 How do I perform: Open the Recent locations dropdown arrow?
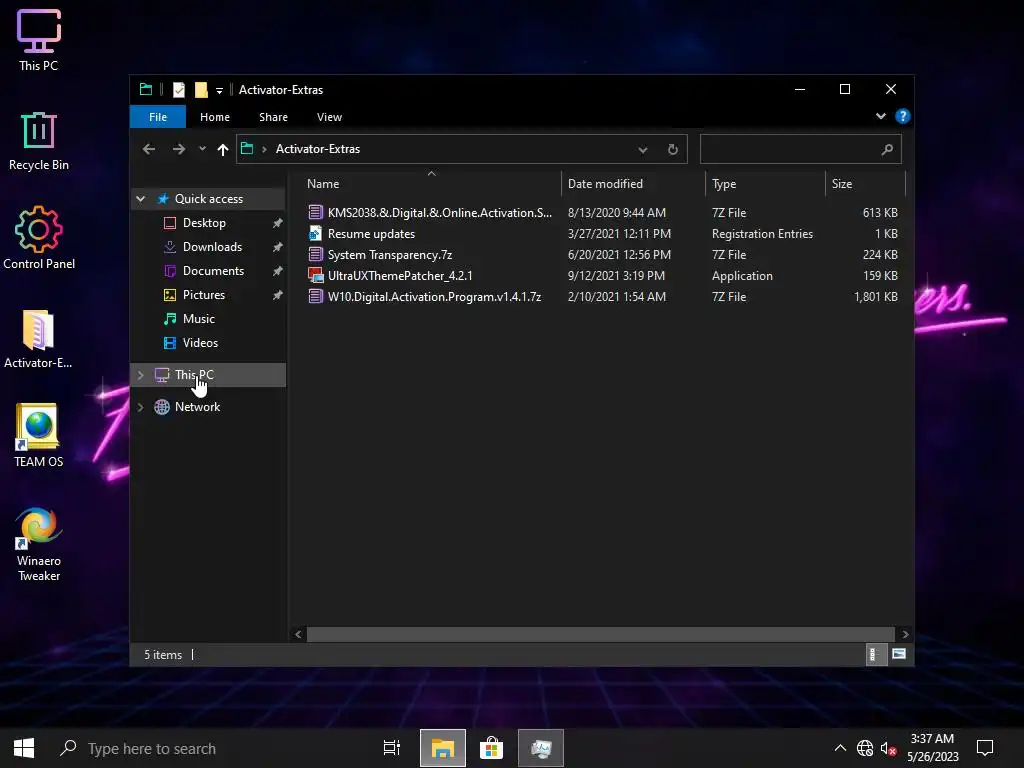(202, 149)
